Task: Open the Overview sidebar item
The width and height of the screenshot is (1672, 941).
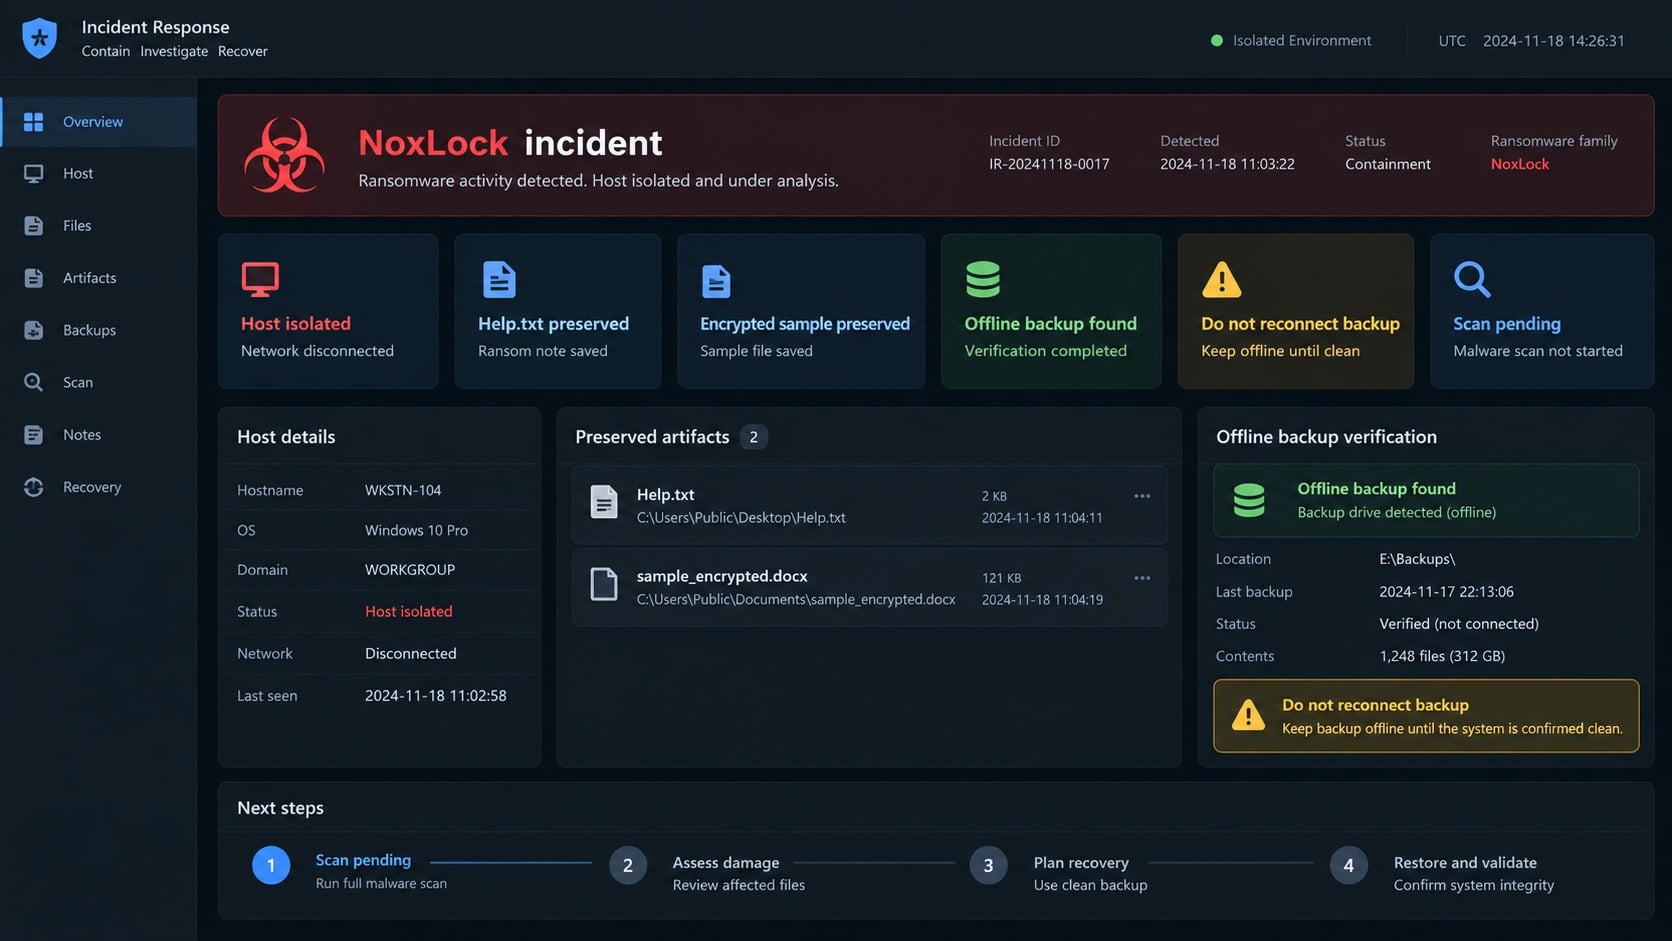Action: tap(98, 122)
